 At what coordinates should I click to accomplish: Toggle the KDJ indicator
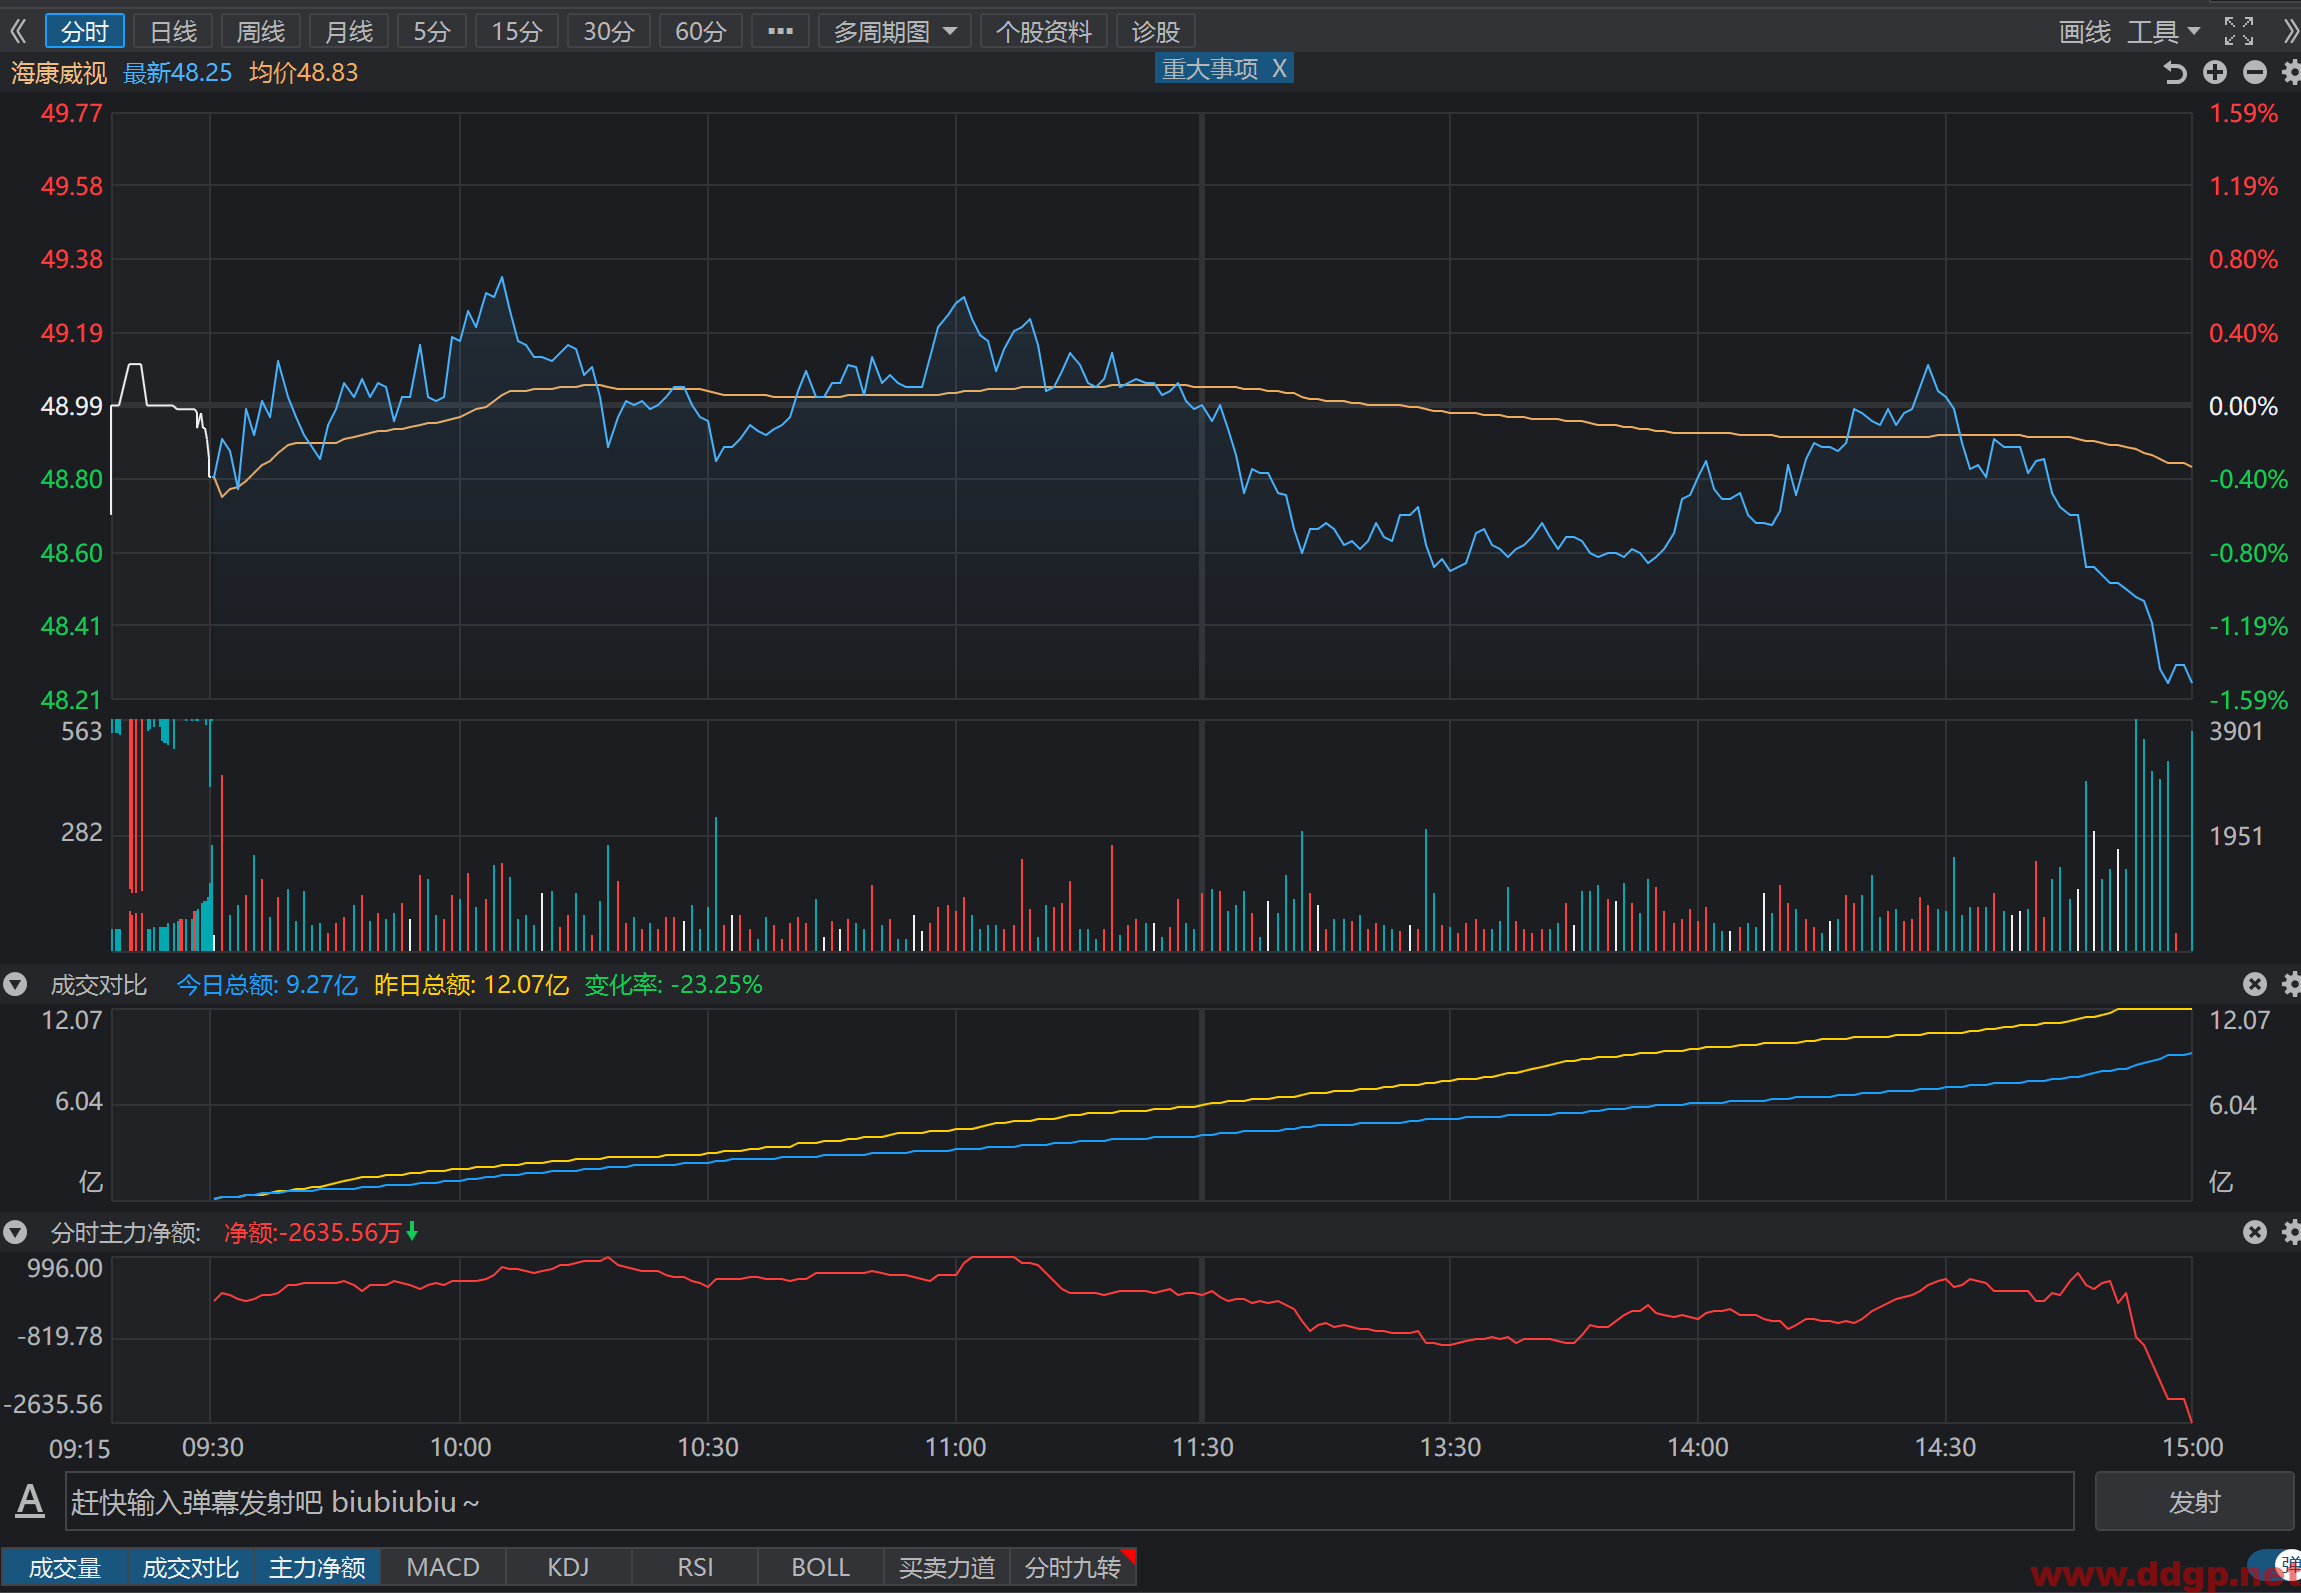coord(568,1567)
